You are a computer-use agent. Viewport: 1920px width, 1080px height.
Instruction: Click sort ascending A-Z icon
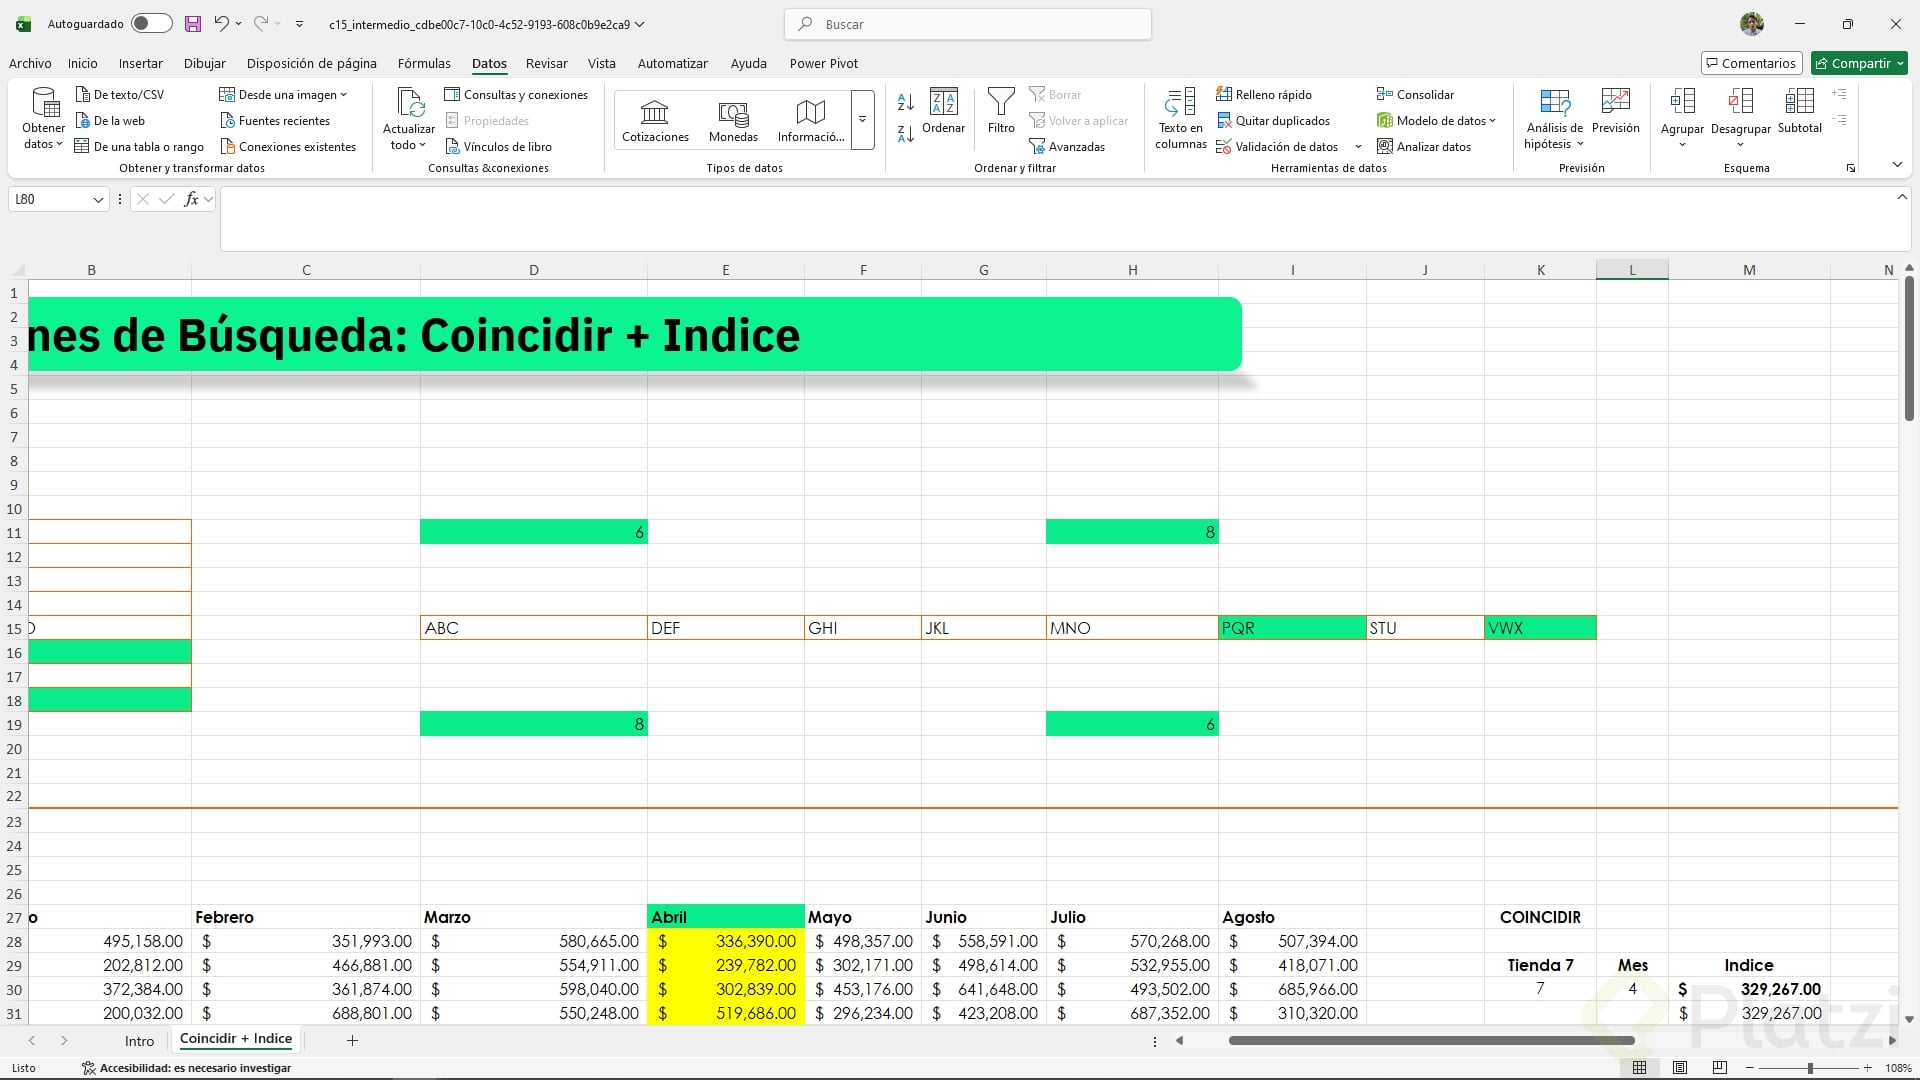pos(905,102)
